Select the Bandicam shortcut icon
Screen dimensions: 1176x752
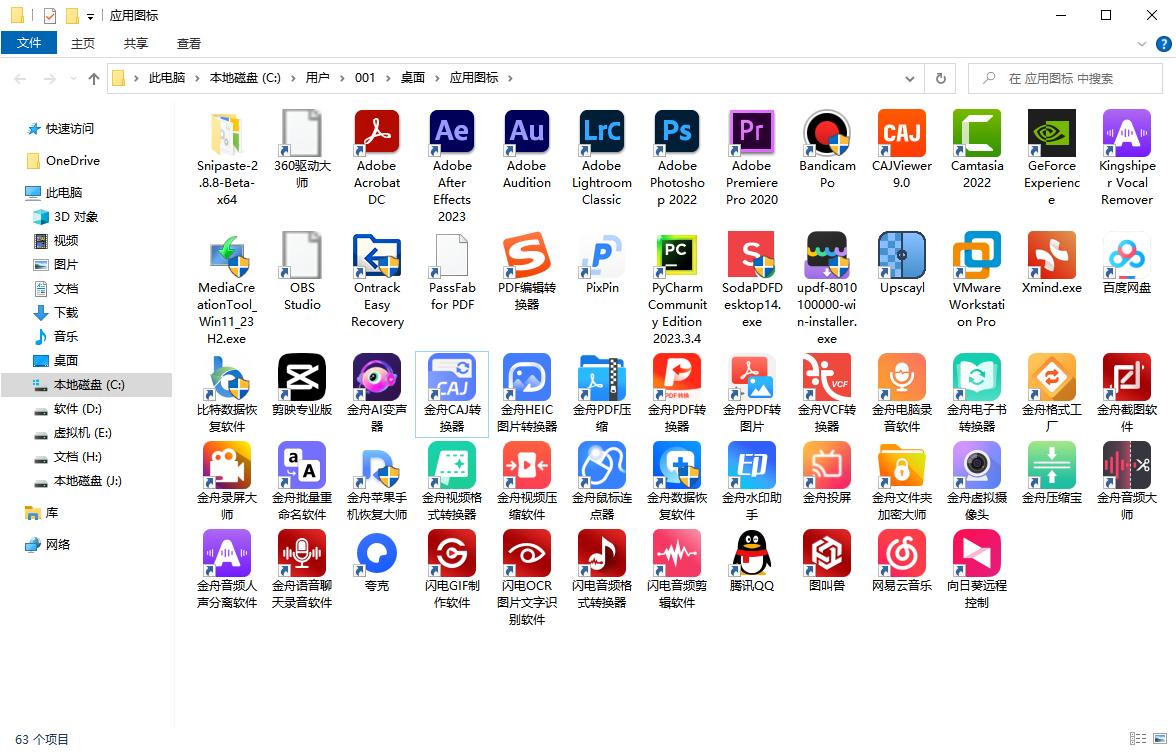coord(827,133)
